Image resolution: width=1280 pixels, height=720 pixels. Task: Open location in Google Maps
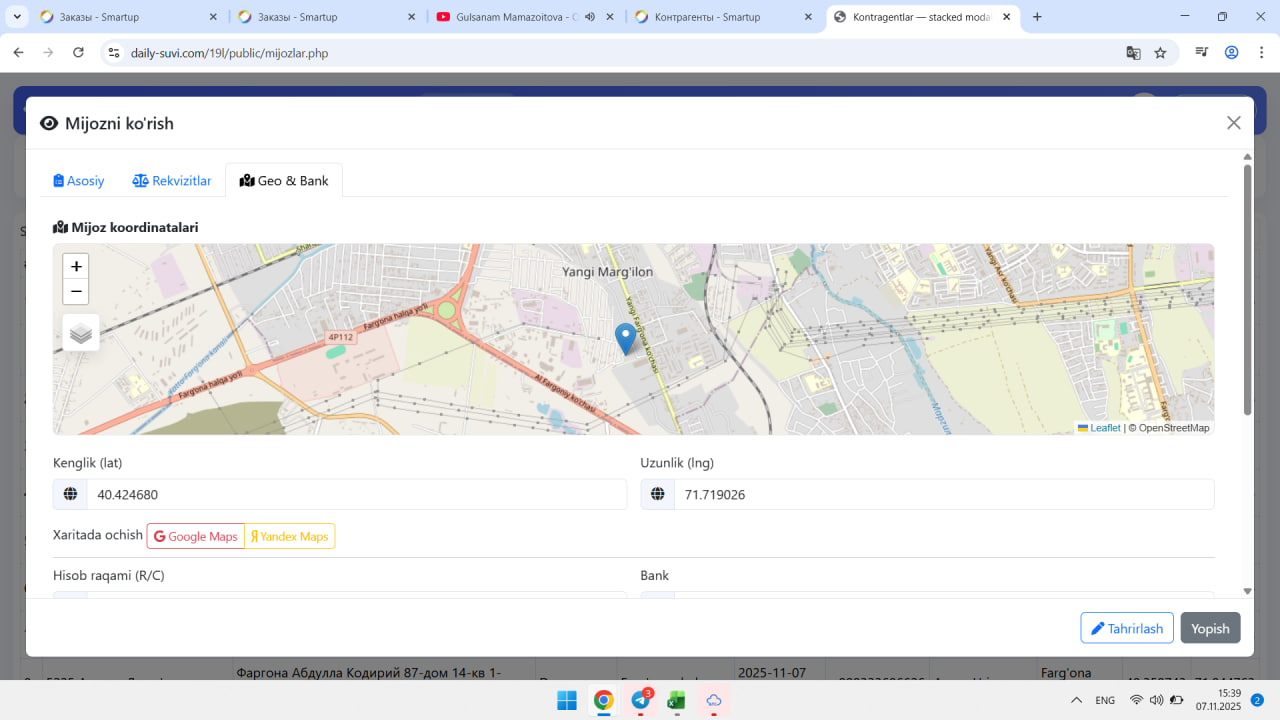click(x=196, y=537)
